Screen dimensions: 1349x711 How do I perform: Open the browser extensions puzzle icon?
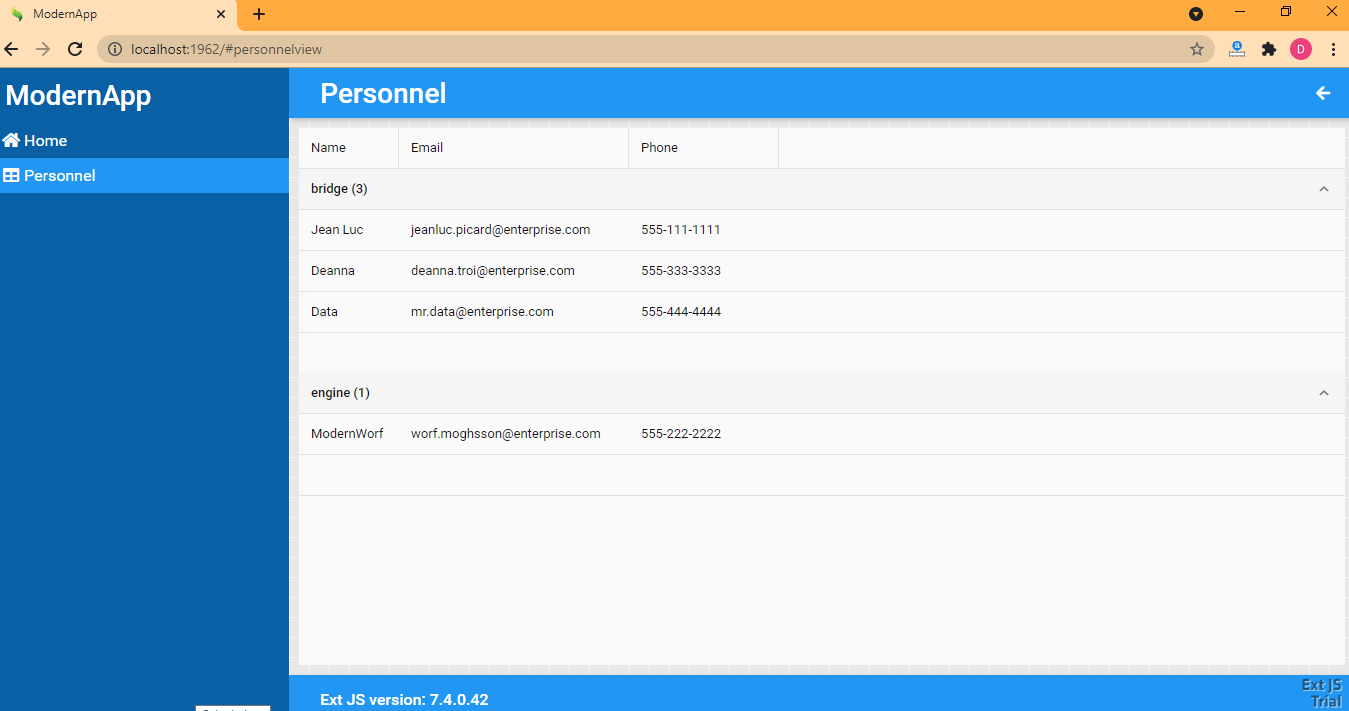pos(1269,49)
